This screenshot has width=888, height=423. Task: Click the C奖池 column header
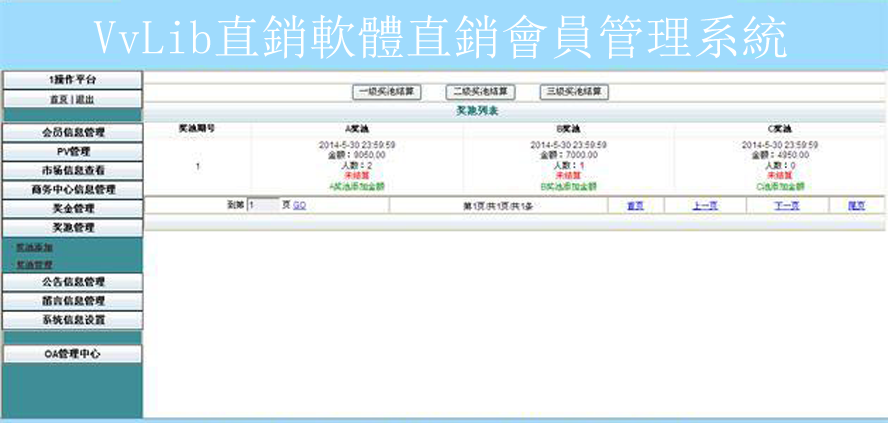coord(780,129)
